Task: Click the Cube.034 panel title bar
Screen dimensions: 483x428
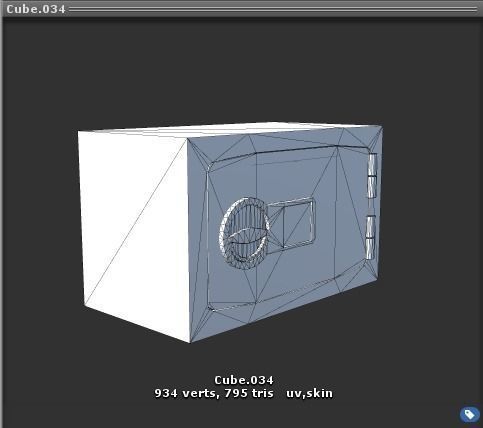Action: (x=242, y=9)
